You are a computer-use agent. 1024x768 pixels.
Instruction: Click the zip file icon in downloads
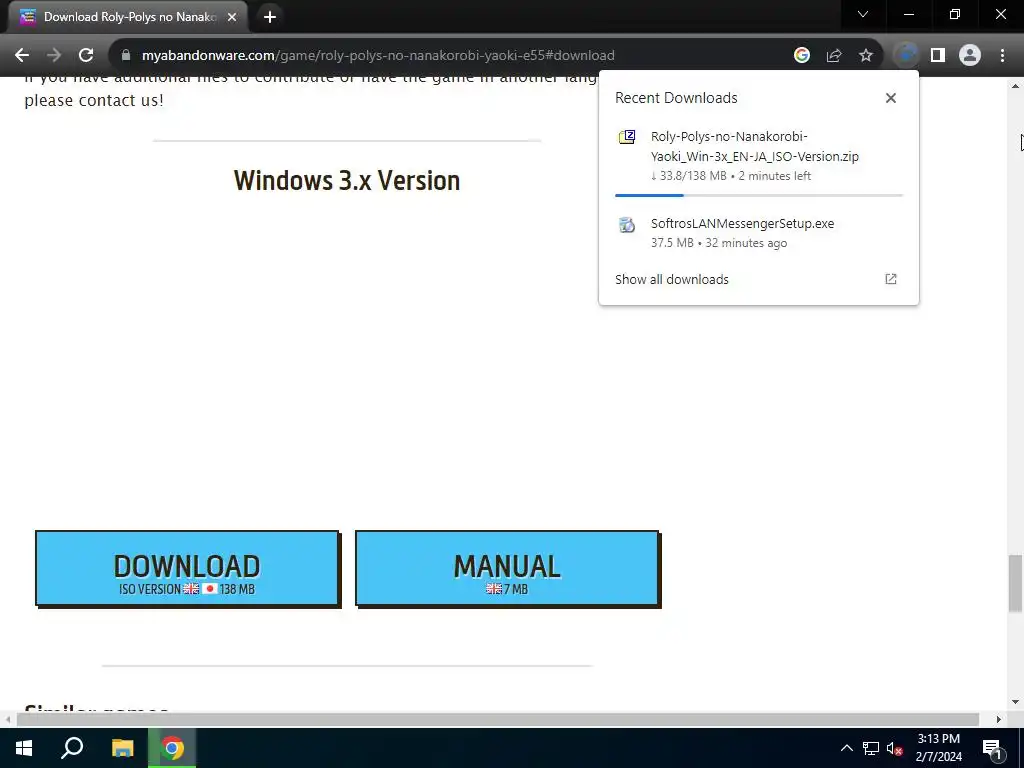tap(627, 137)
